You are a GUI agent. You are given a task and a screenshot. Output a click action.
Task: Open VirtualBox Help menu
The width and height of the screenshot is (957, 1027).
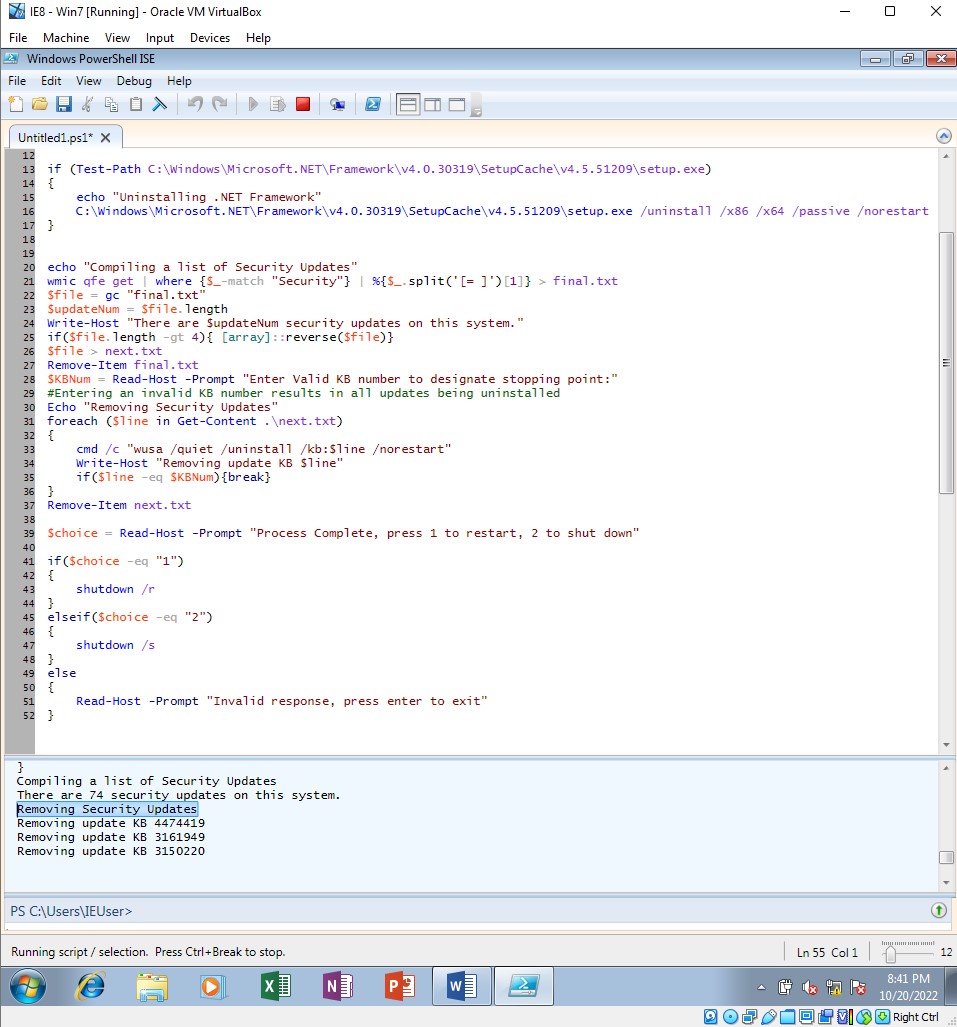[x=258, y=37]
